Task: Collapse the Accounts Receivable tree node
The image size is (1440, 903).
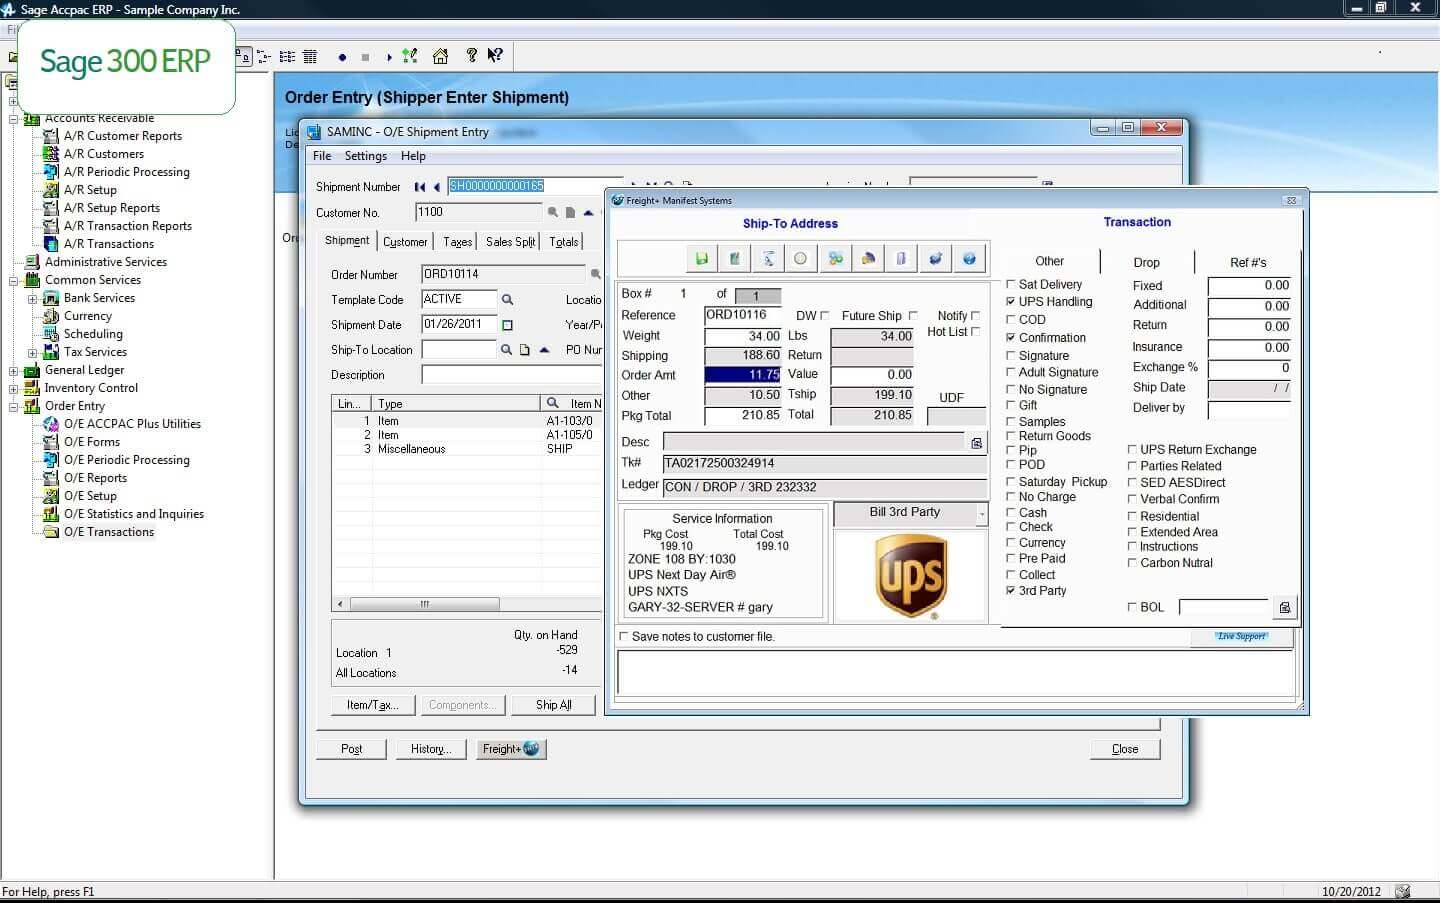Action: (x=14, y=118)
